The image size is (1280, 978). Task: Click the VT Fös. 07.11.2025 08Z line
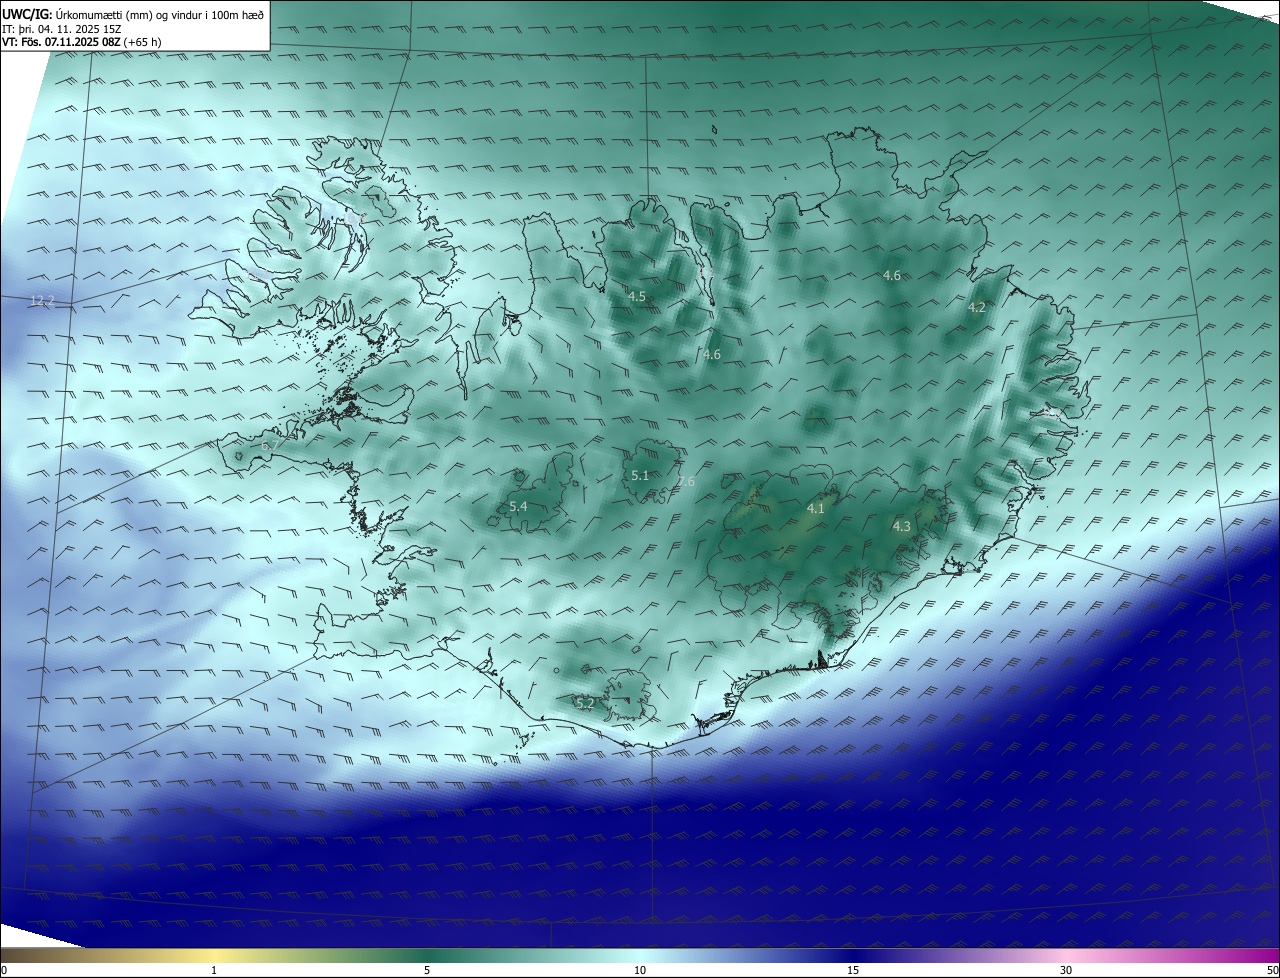click(x=81, y=42)
